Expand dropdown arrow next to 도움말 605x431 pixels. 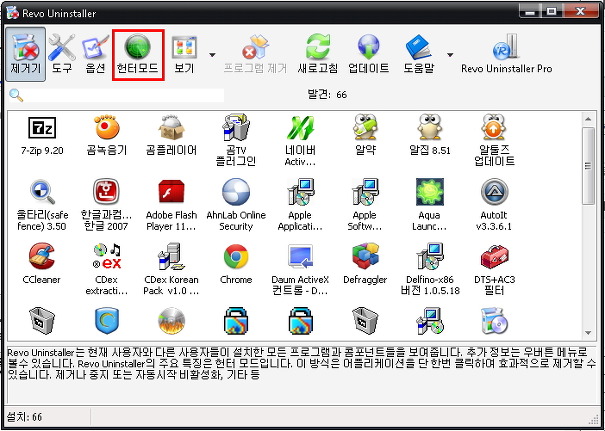(450, 55)
